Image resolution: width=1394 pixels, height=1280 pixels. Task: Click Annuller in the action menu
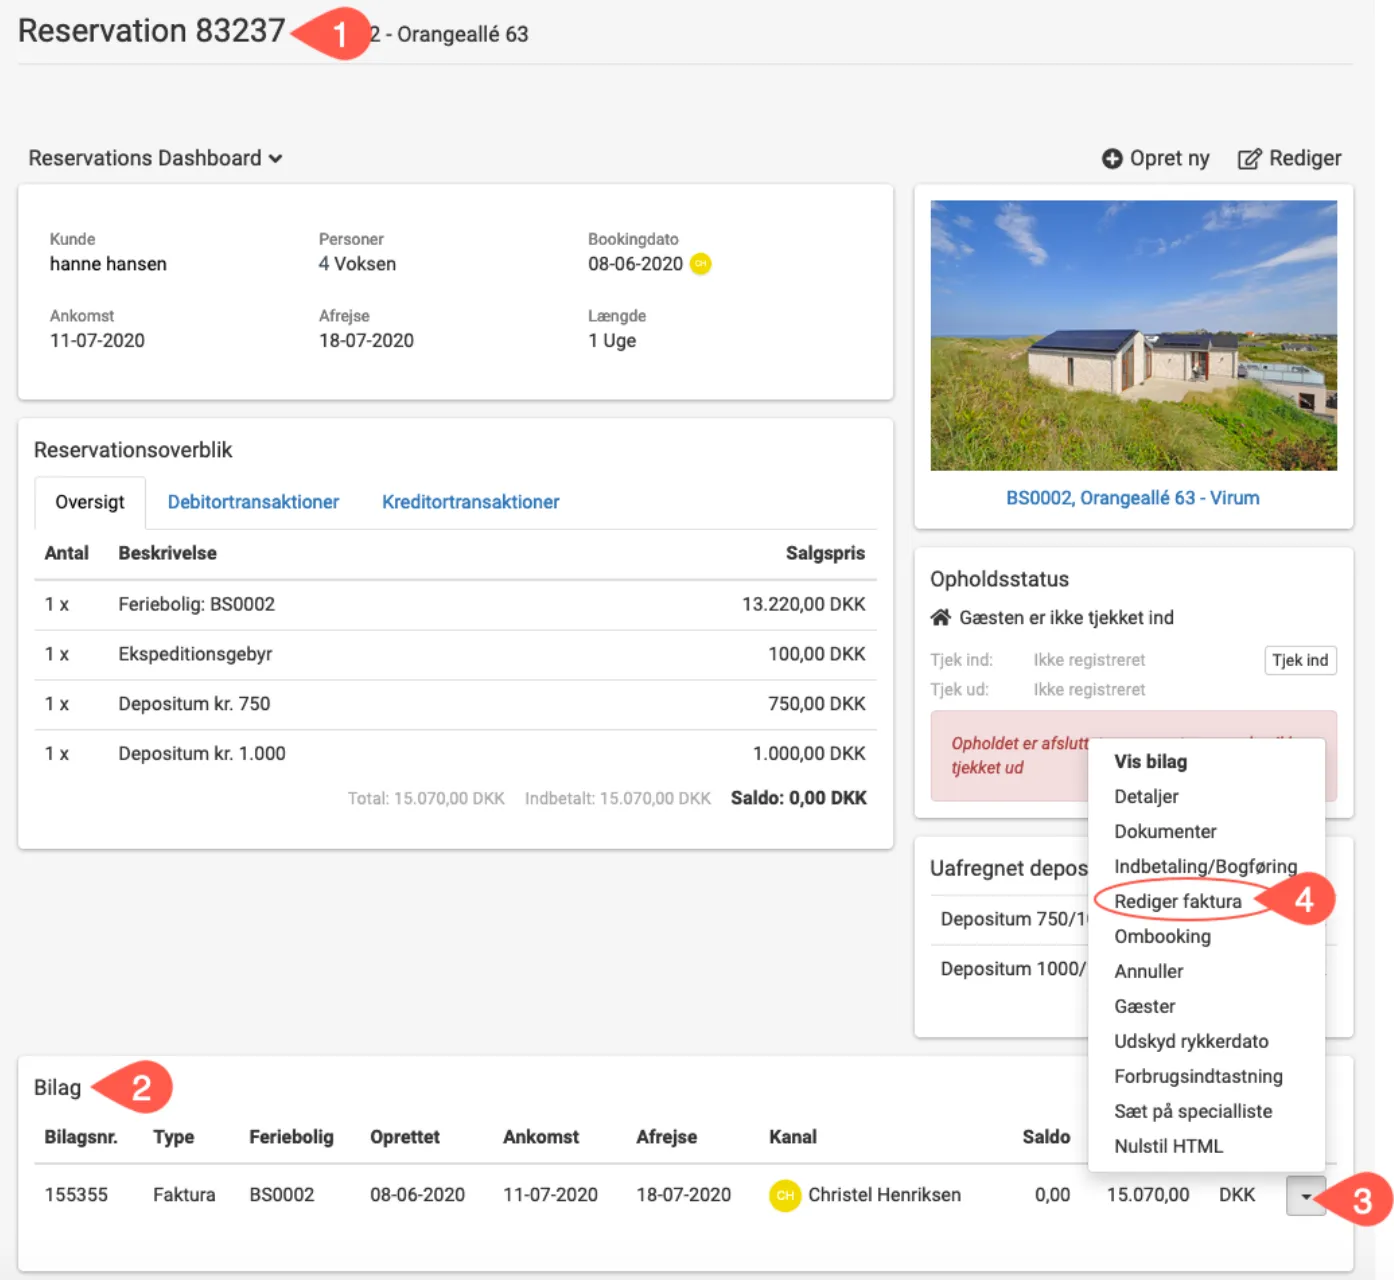[1148, 971]
